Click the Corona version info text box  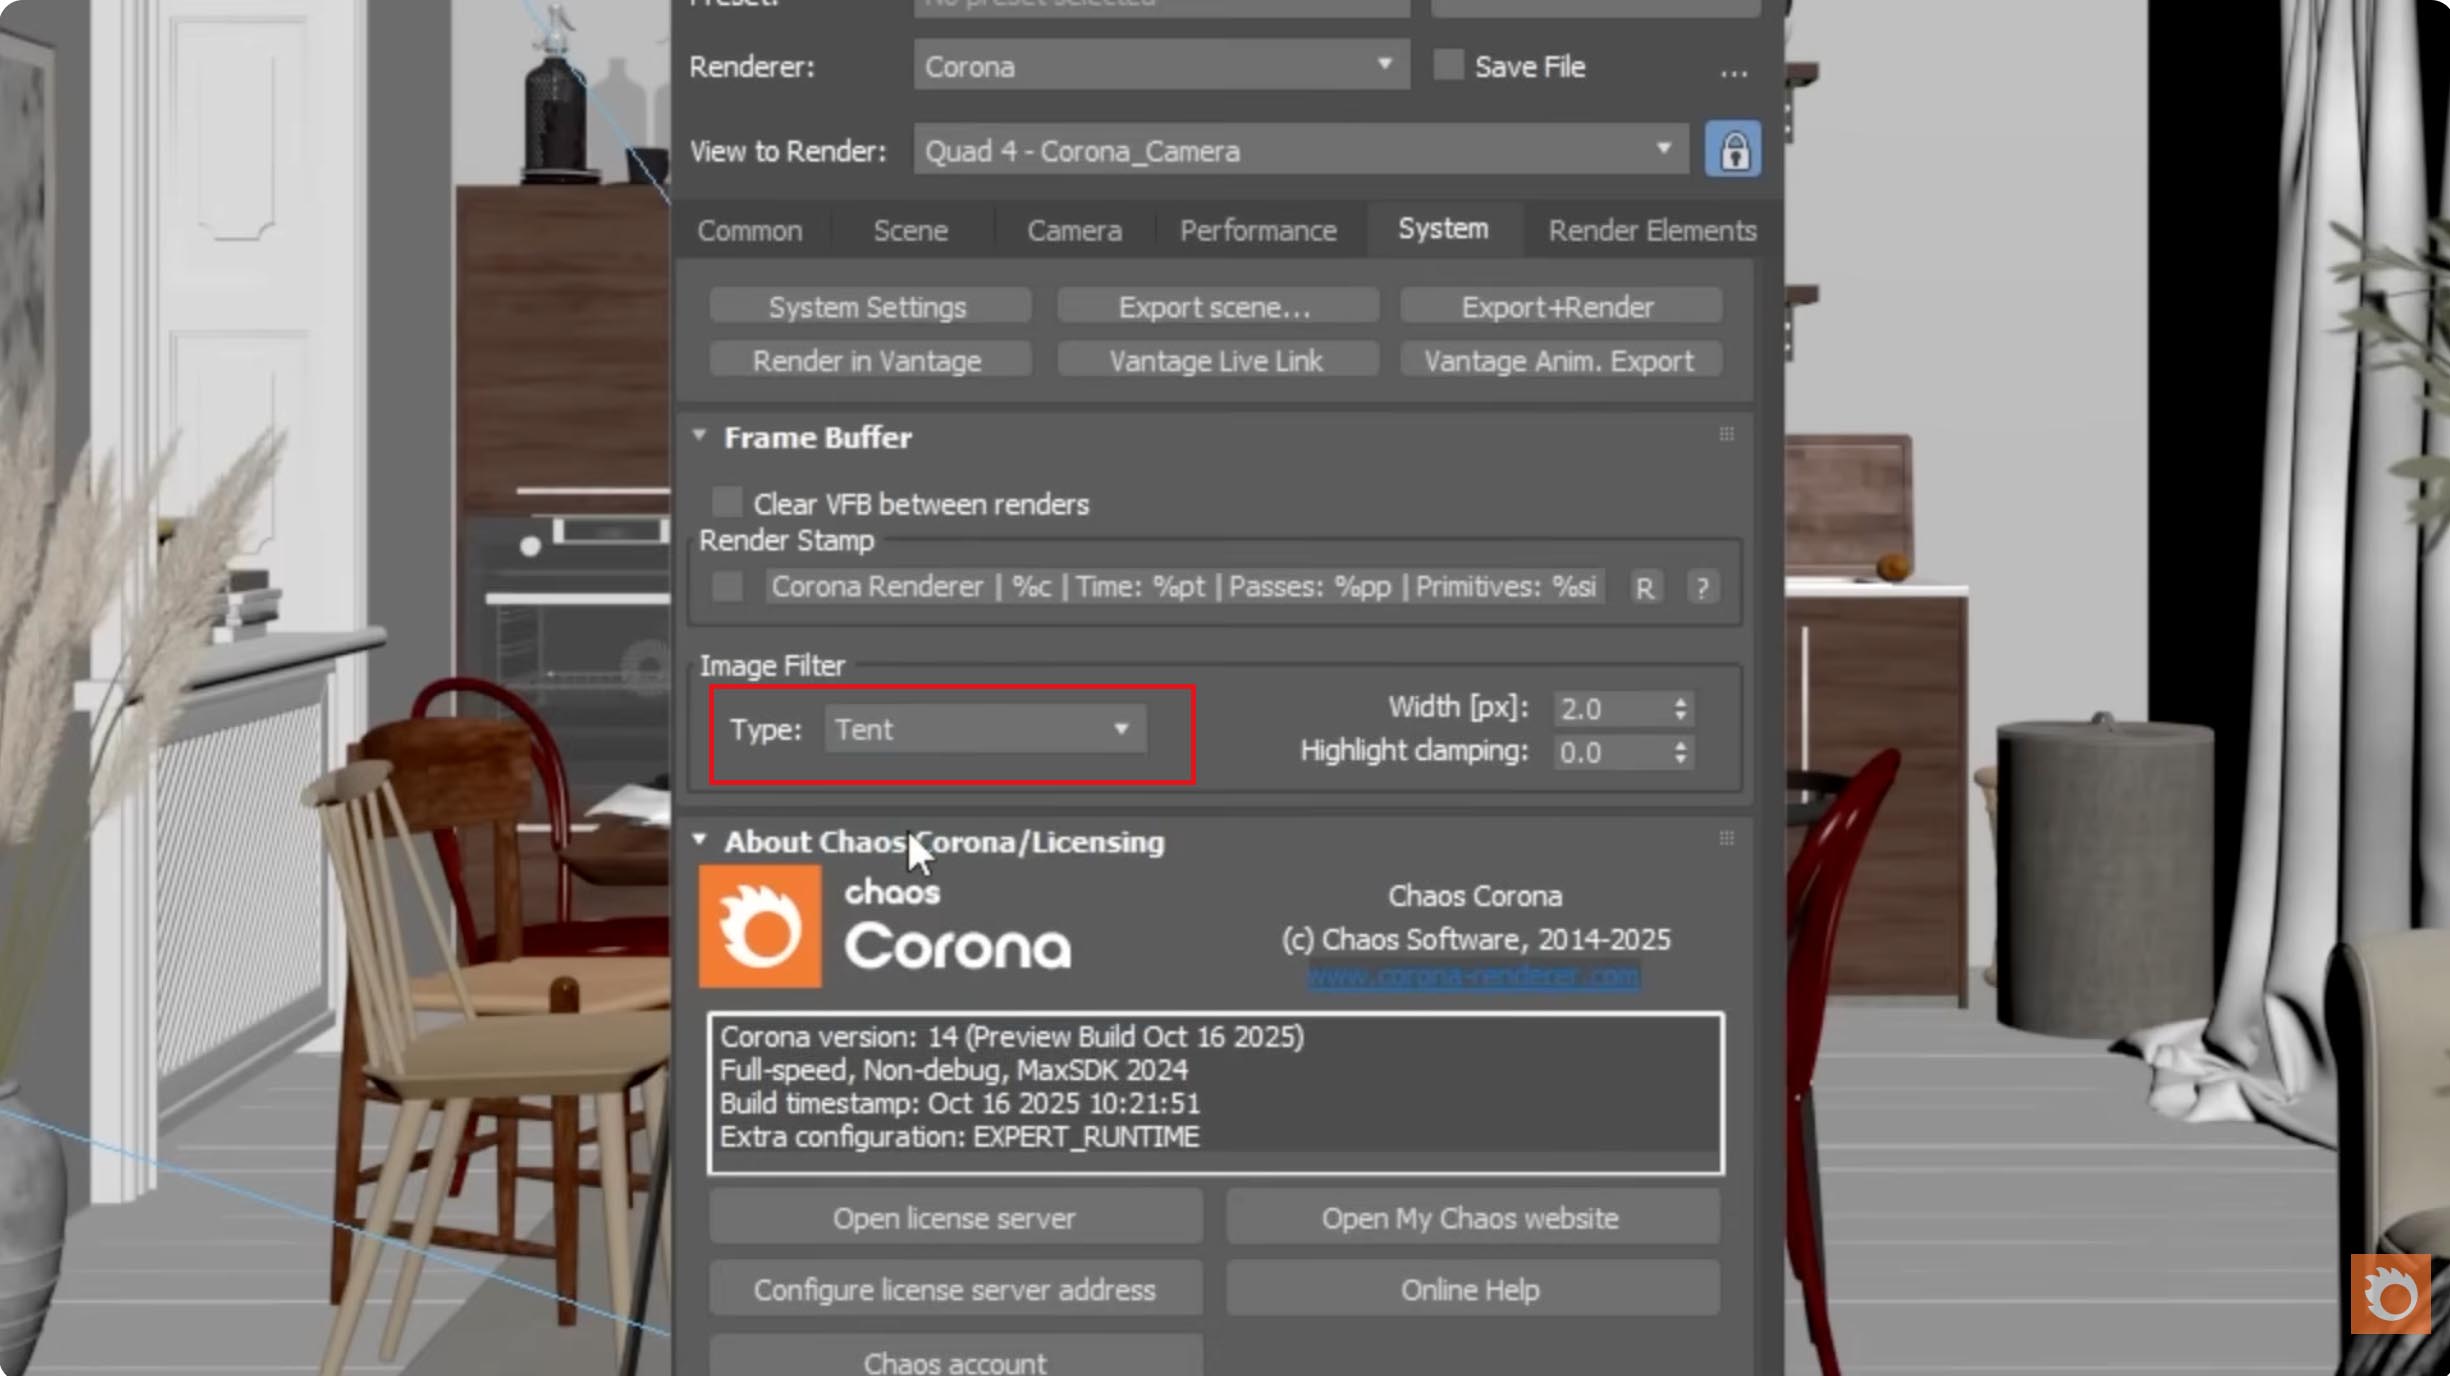[1215, 1093]
